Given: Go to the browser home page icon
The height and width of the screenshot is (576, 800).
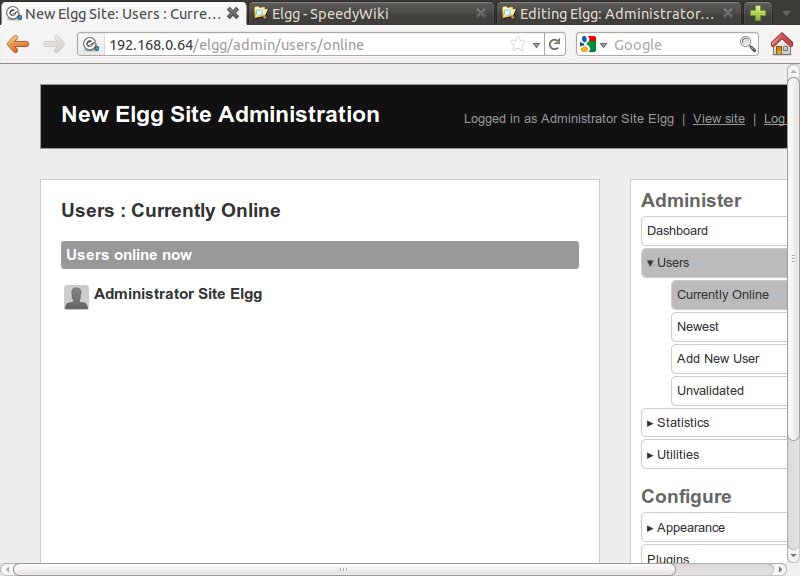Looking at the screenshot, I should tap(782, 44).
